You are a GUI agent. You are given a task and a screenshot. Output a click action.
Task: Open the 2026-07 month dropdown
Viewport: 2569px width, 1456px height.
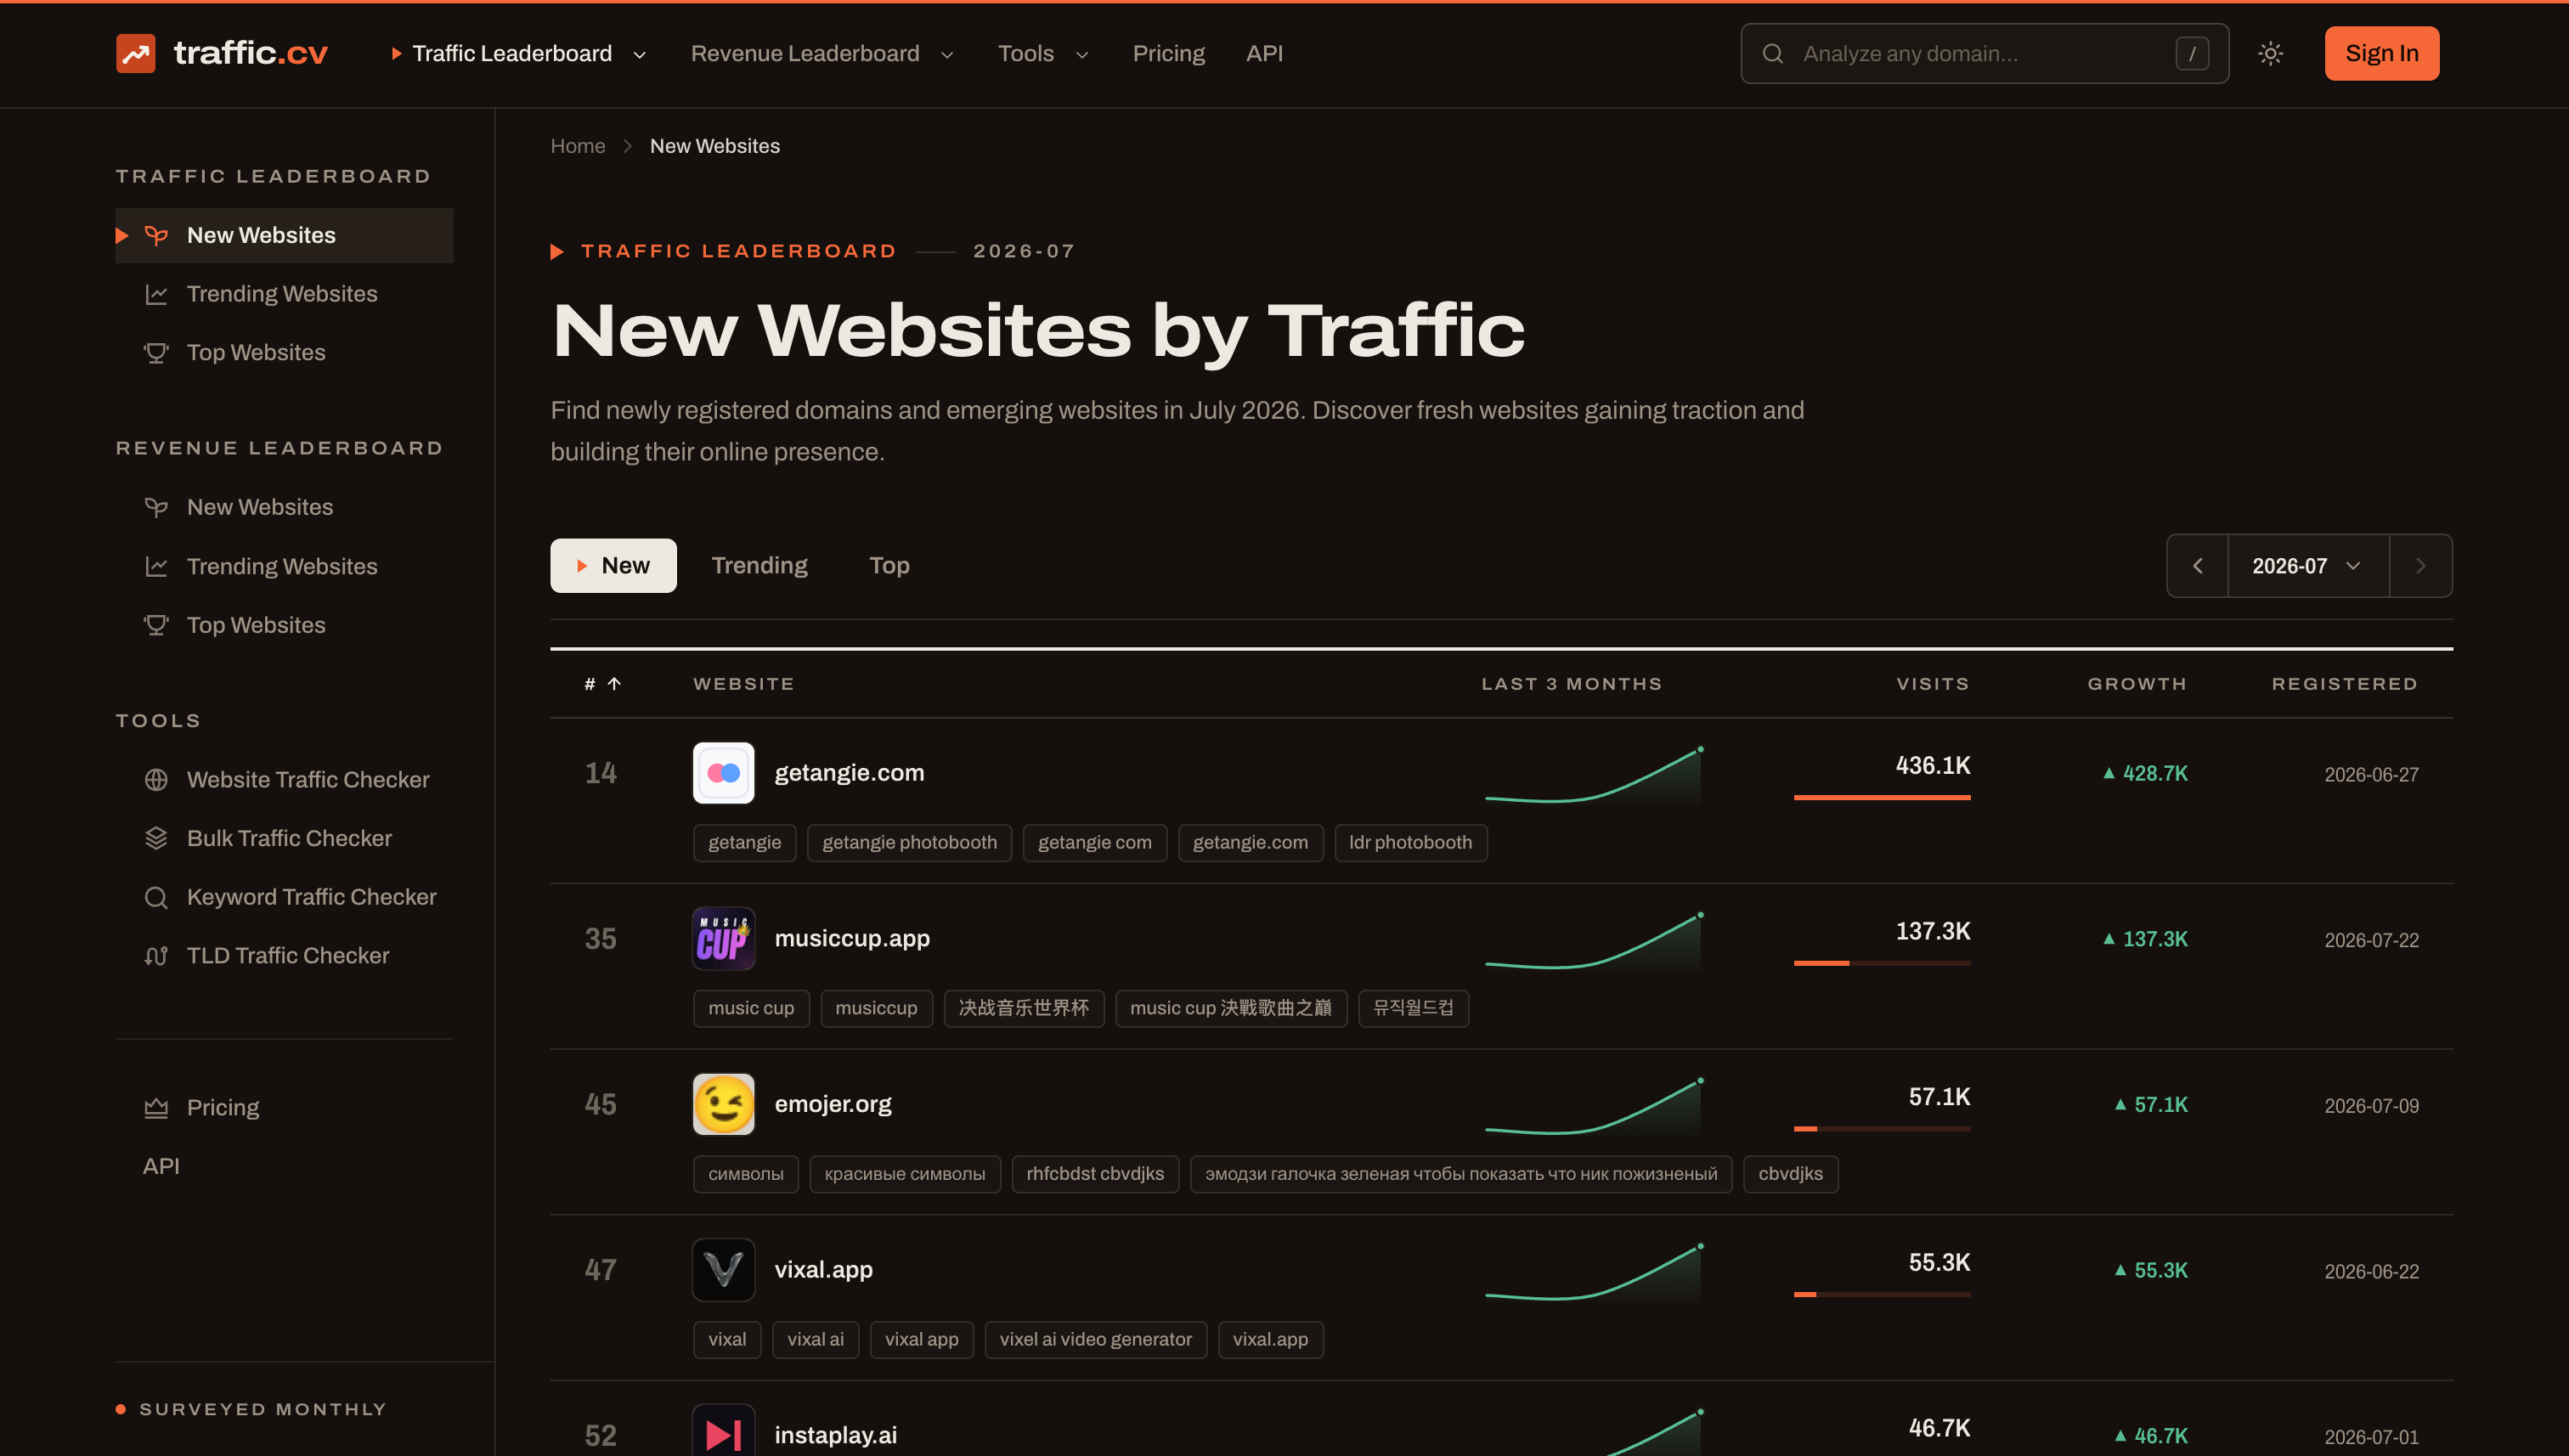pos(2308,566)
